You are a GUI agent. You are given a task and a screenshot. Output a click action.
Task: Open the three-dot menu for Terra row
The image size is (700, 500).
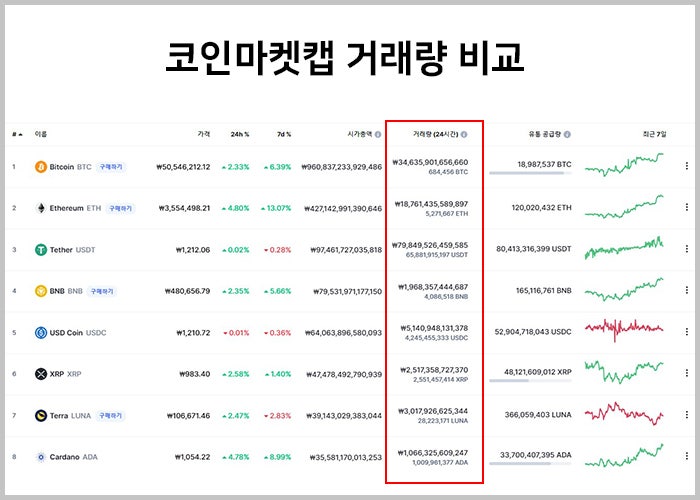[687, 415]
